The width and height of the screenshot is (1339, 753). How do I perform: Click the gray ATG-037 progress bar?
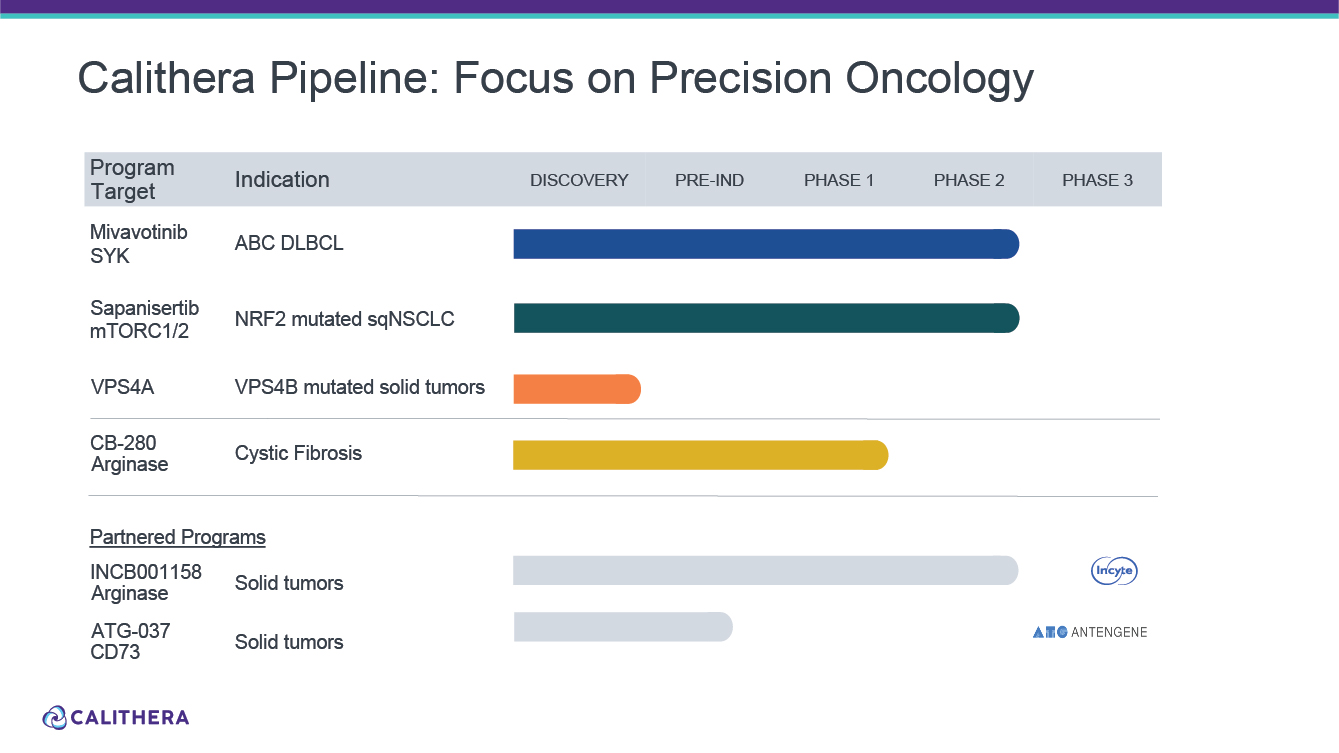pyautogui.click(x=622, y=627)
